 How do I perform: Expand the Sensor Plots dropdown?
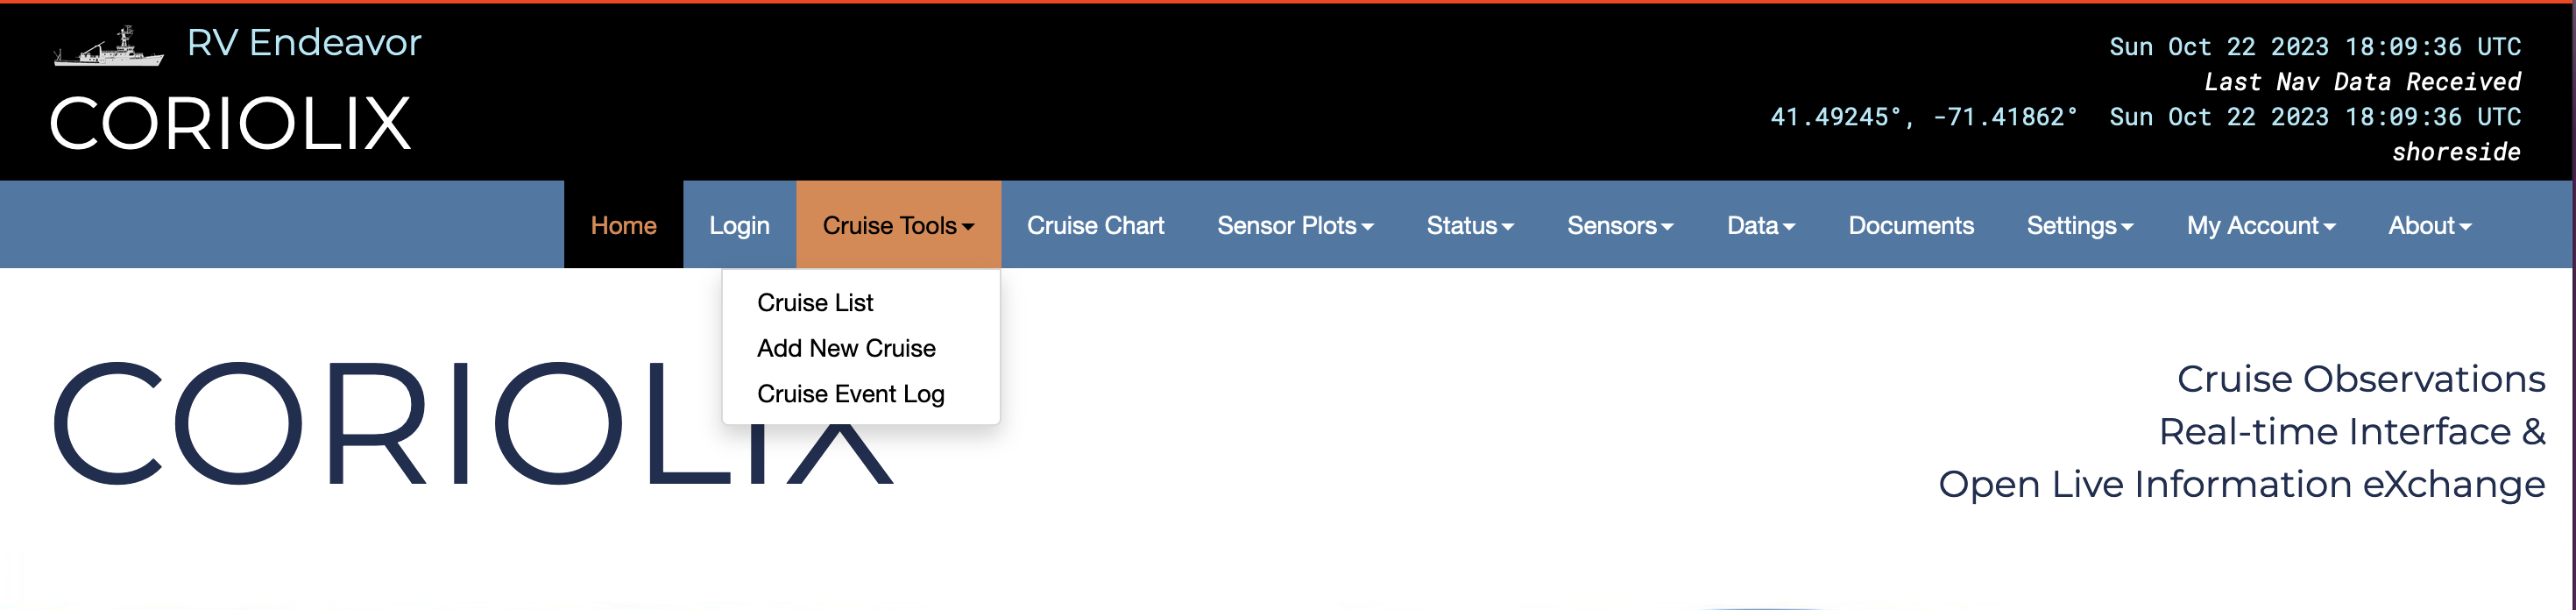[1294, 226]
